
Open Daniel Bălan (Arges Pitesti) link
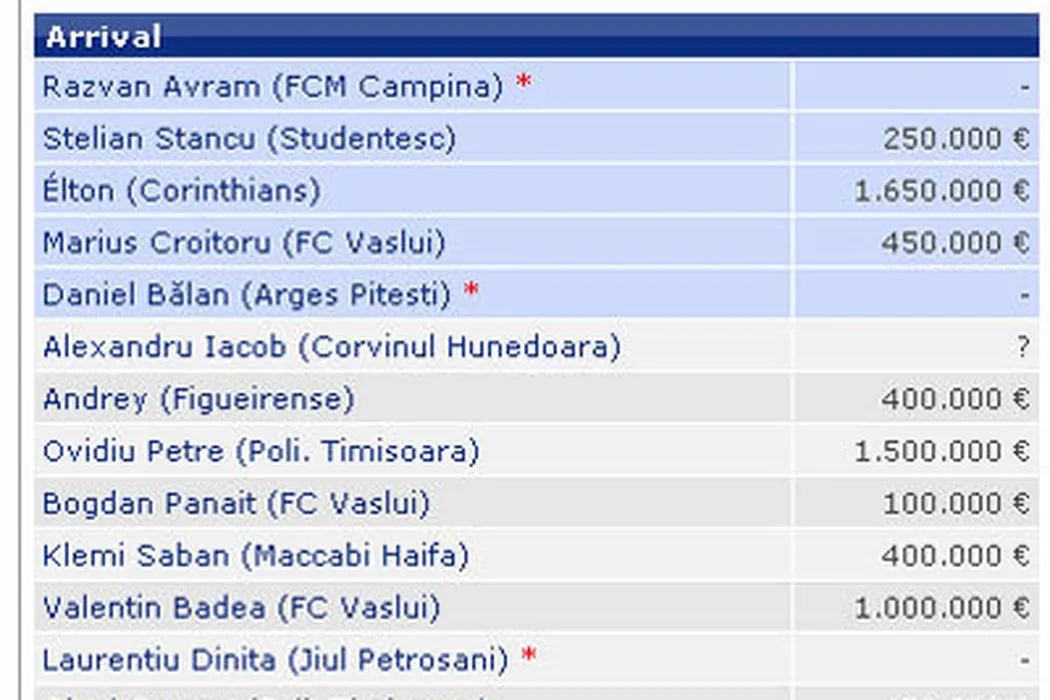pyautogui.click(x=247, y=295)
